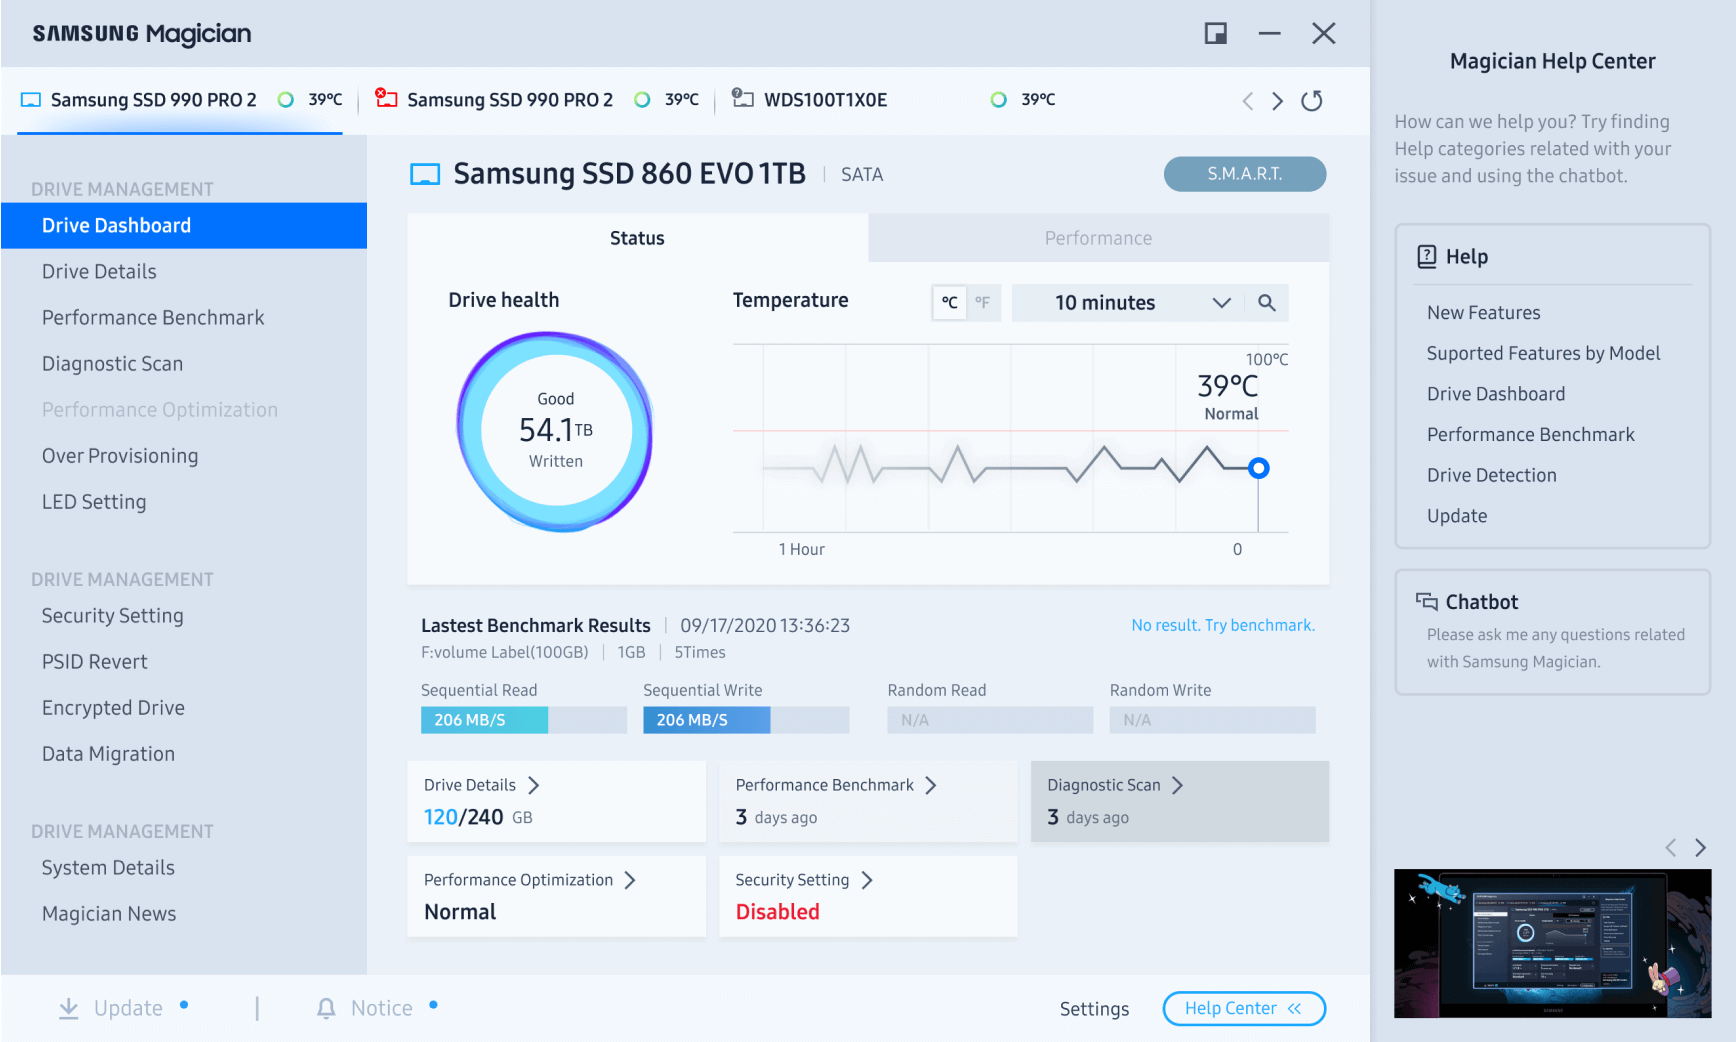The height and width of the screenshot is (1042, 1736).
Task: Collapse Help Center via double chevron
Action: pos(1295,1008)
